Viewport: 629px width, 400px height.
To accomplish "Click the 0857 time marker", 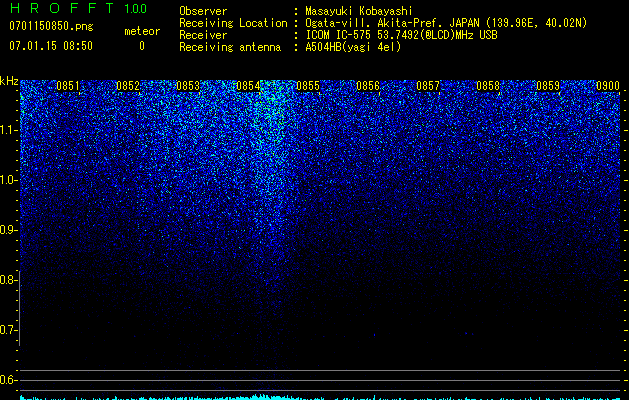I will tap(428, 86).
